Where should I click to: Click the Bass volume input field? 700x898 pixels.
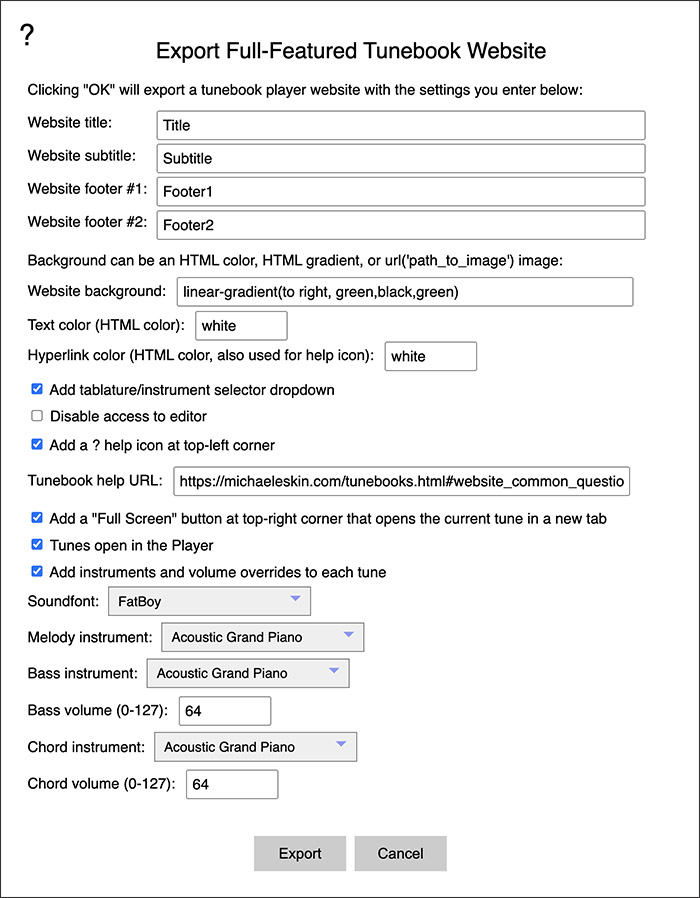225,711
